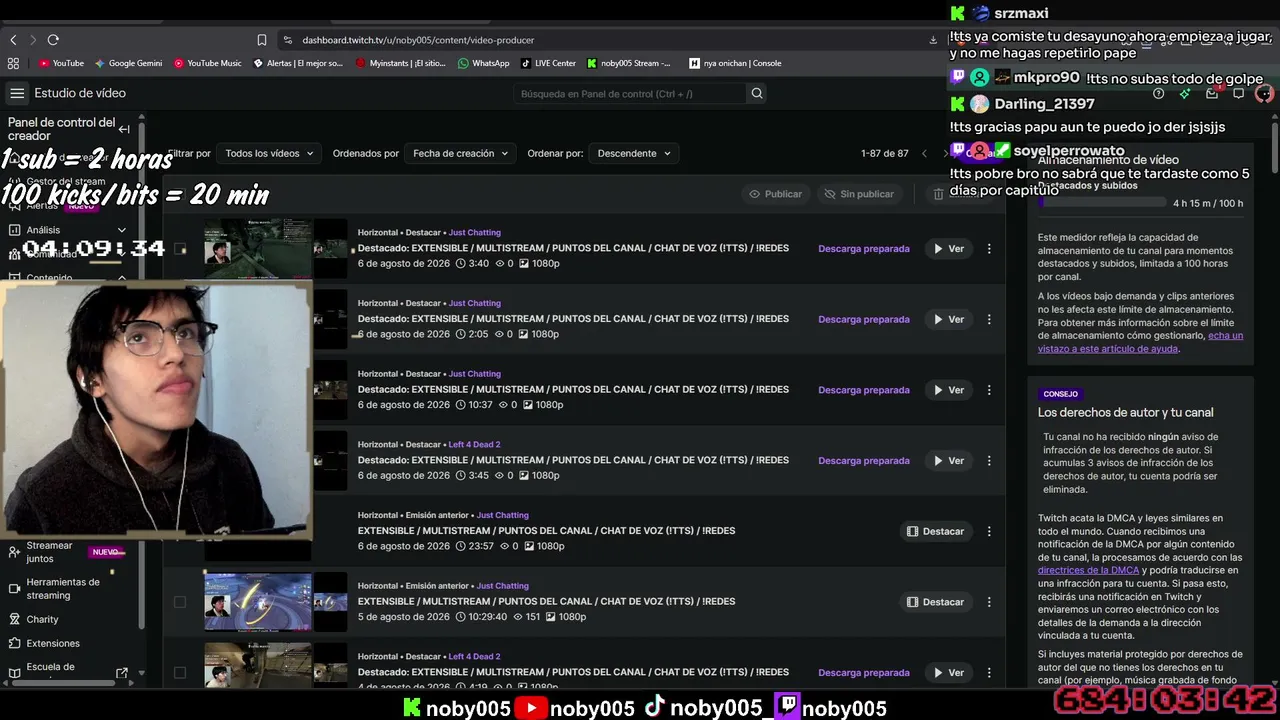Open the three-dot menu for the 3:40 highlight

[989, 249]
